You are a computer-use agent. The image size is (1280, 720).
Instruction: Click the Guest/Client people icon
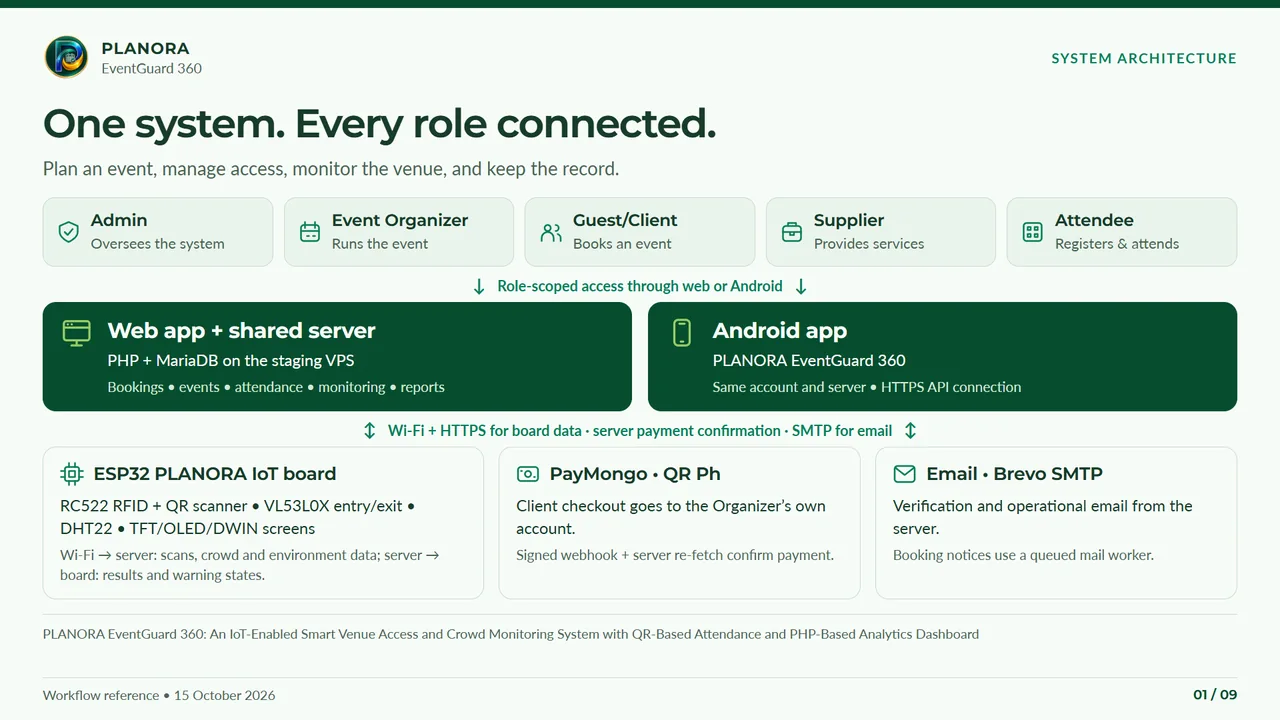click(551, 232)
